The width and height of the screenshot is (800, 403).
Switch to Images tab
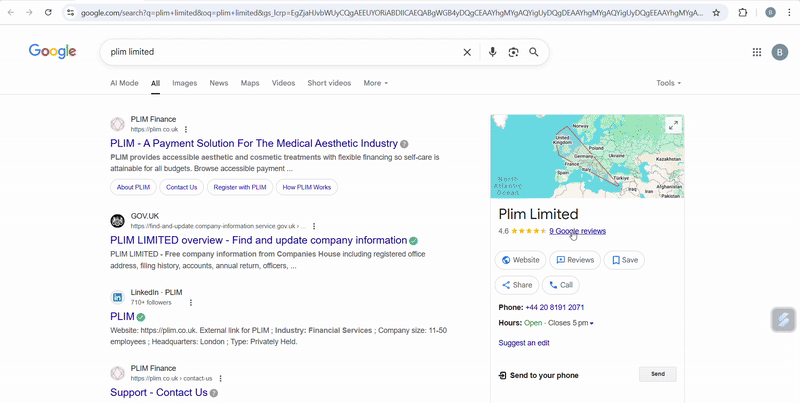pyautogui.click(x=185, y=83)
